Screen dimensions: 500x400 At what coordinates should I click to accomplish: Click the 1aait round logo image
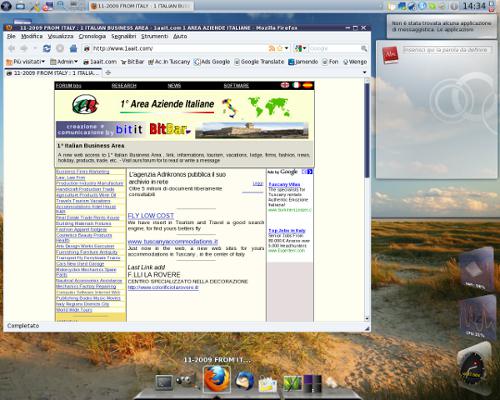point(85,105)
